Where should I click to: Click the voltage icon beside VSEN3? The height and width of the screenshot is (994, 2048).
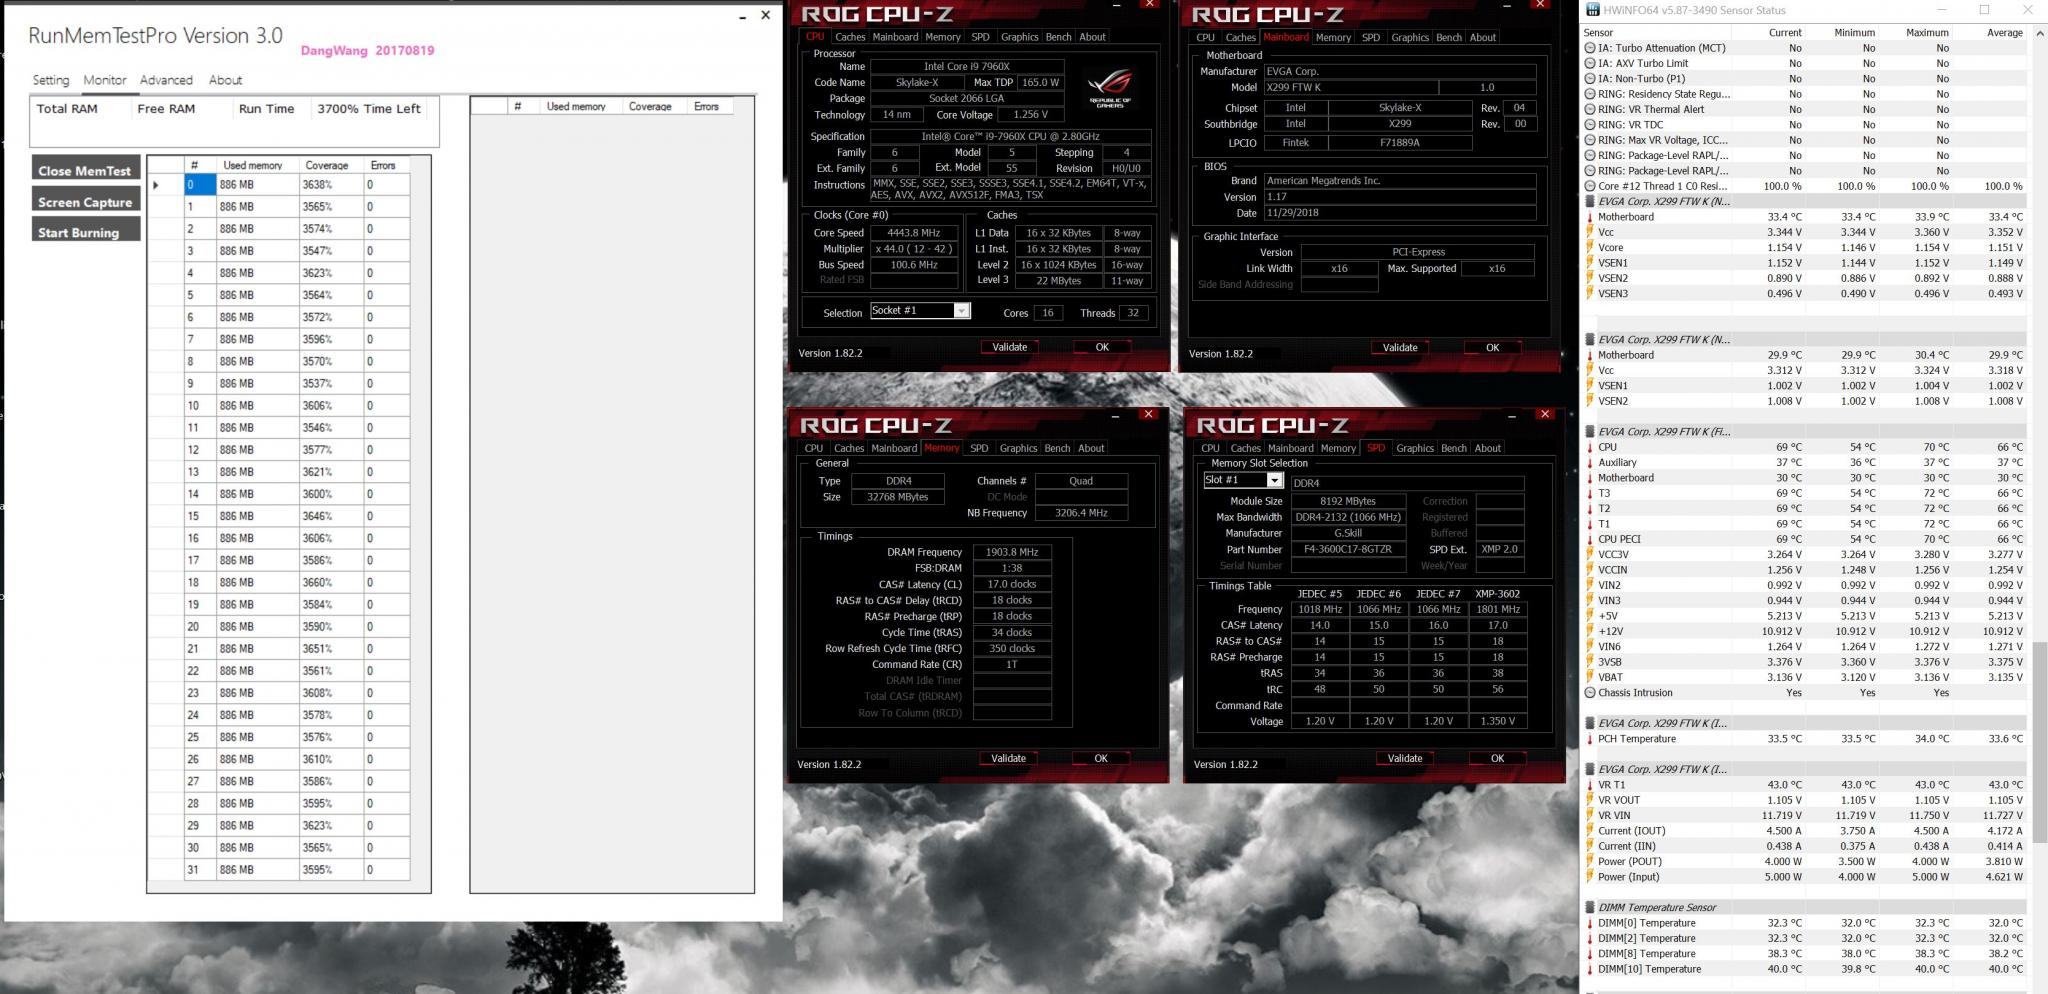1590,293
